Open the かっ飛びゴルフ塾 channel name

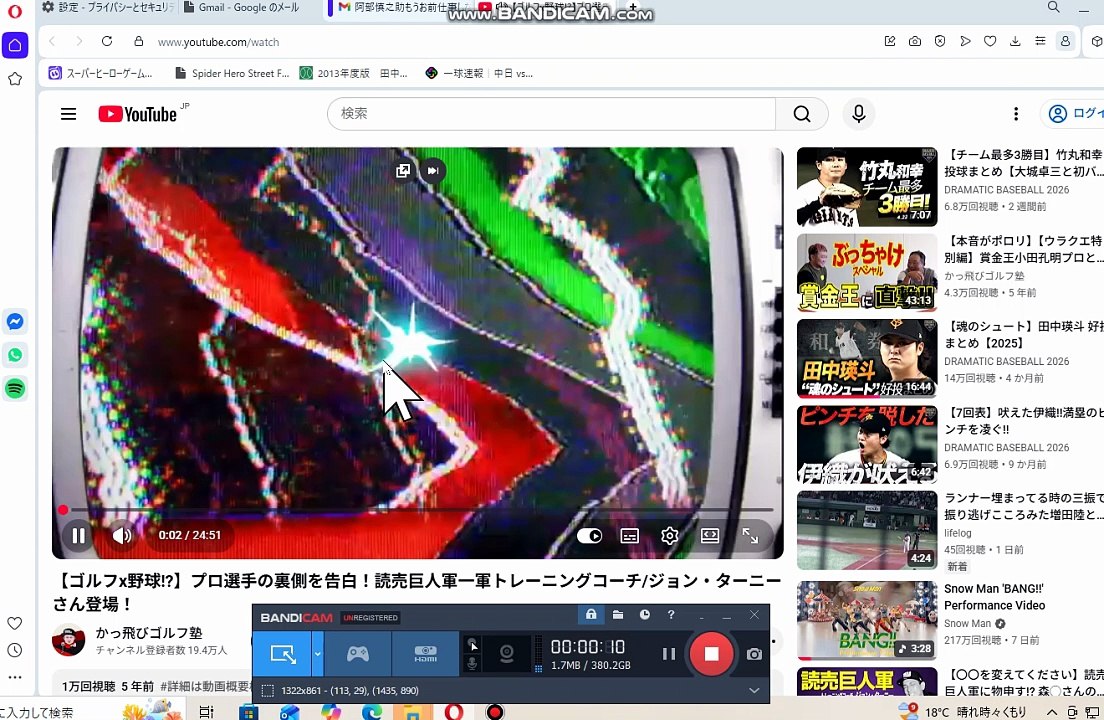(149, 633)
